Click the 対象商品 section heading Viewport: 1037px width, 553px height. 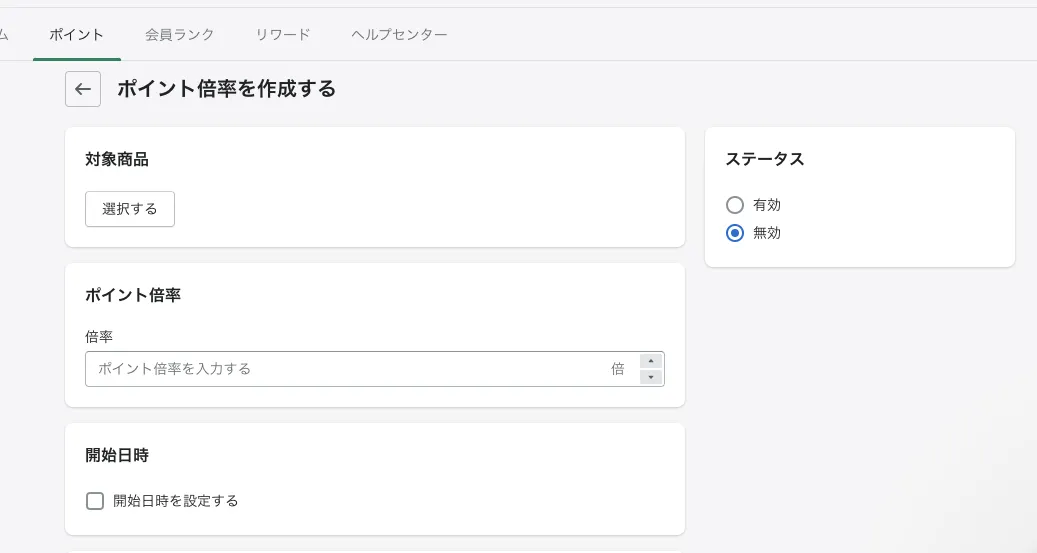tap(117, 159)
